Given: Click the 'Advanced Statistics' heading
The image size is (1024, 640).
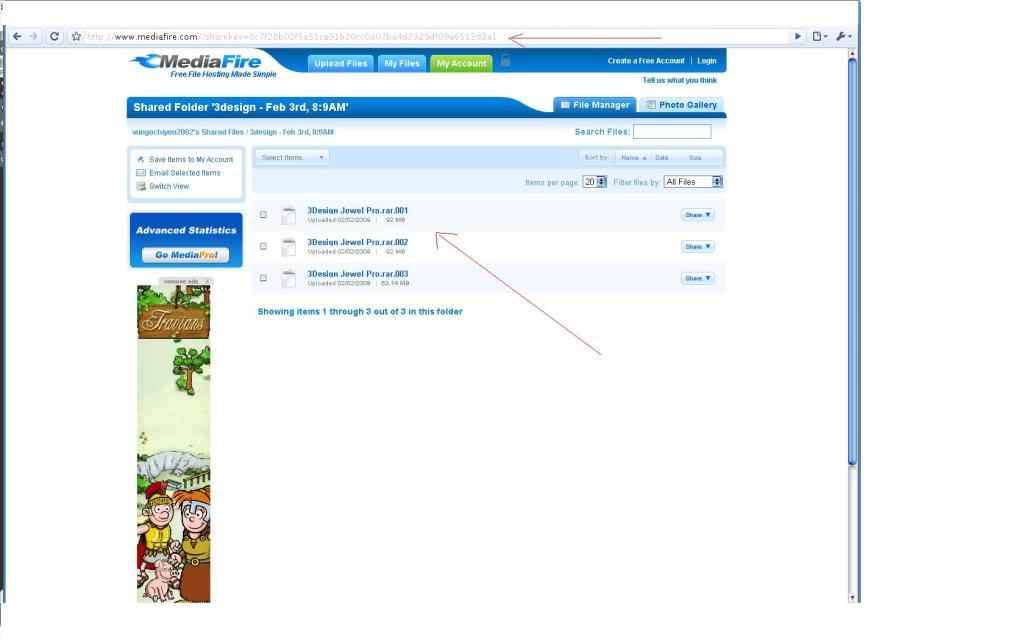Looking at the screenshot, I should point(186,231).
